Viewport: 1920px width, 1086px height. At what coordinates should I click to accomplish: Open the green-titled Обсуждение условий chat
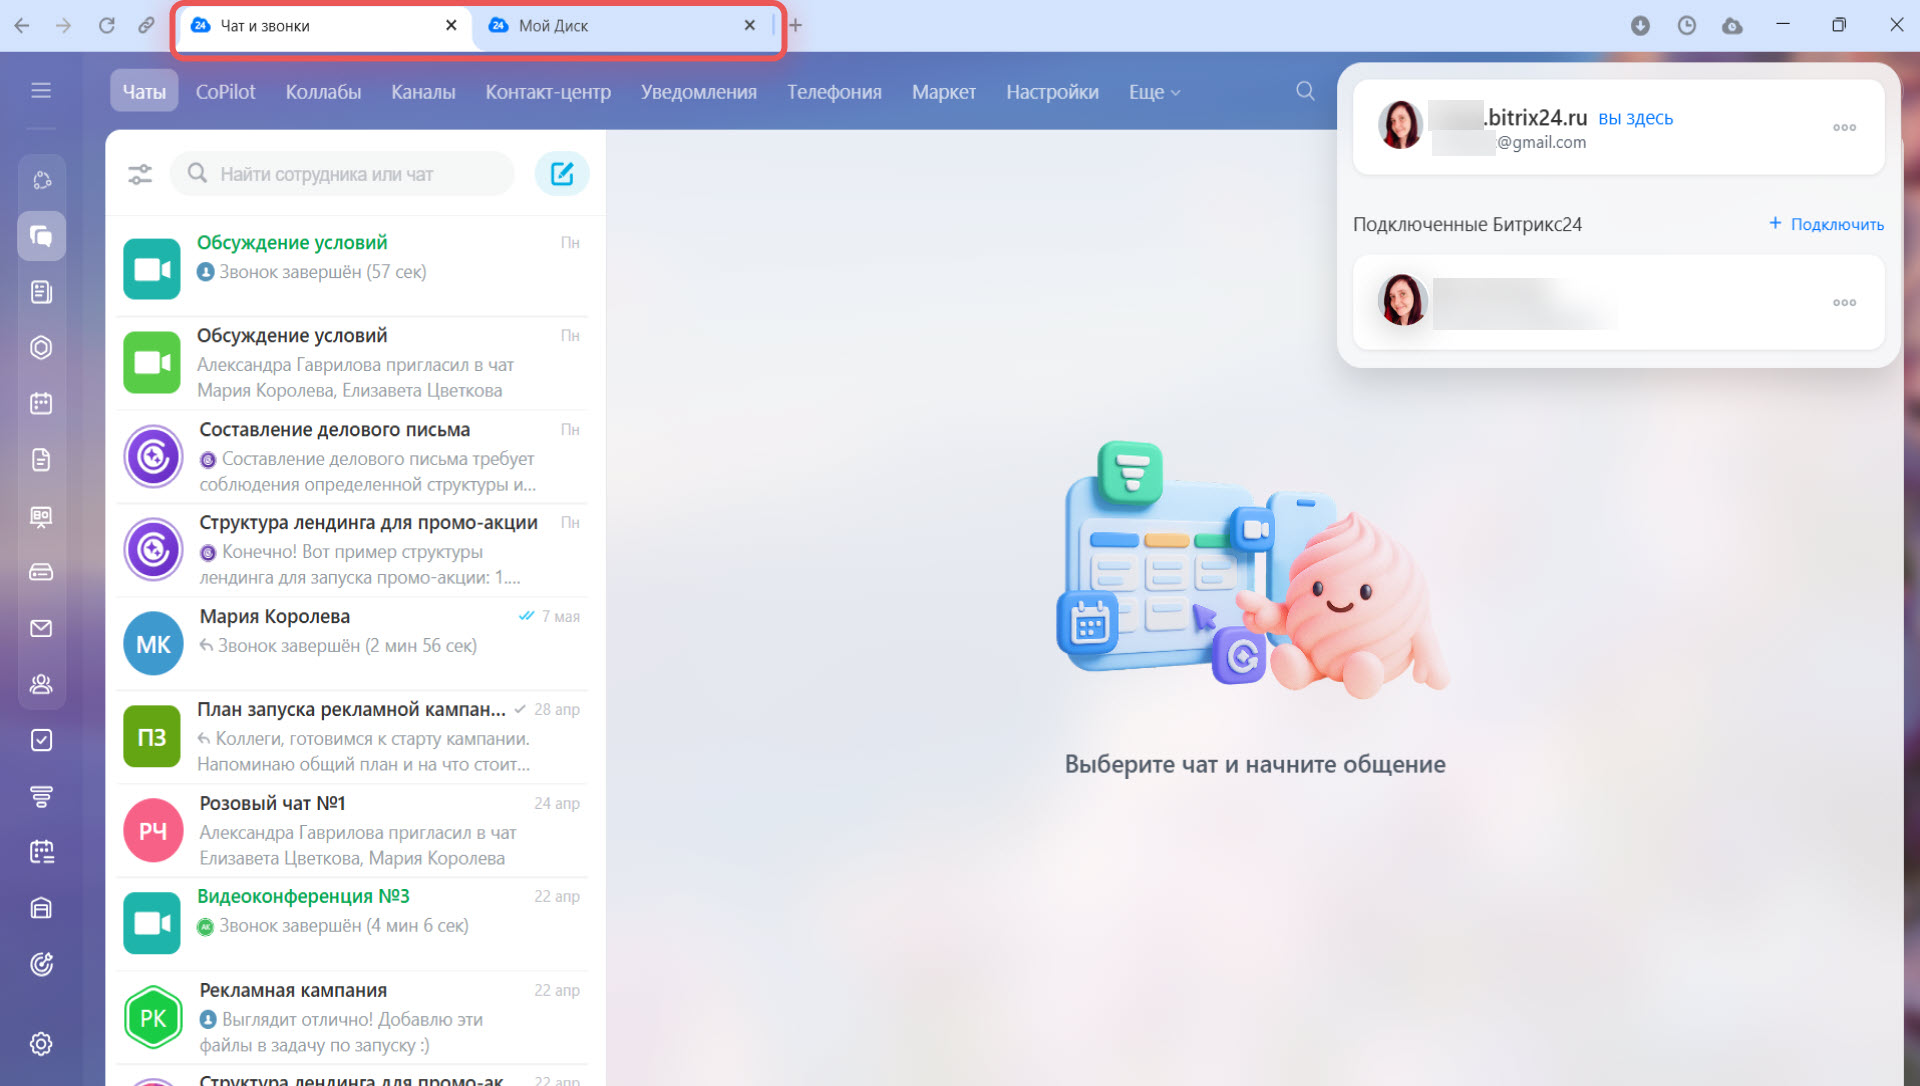tap(352, 268)
